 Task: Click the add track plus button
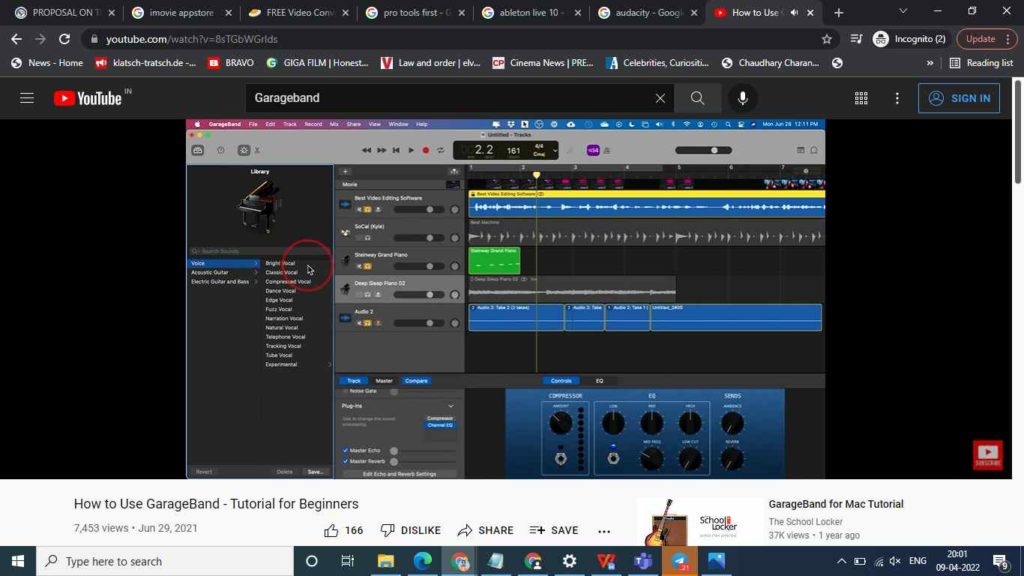345,171
